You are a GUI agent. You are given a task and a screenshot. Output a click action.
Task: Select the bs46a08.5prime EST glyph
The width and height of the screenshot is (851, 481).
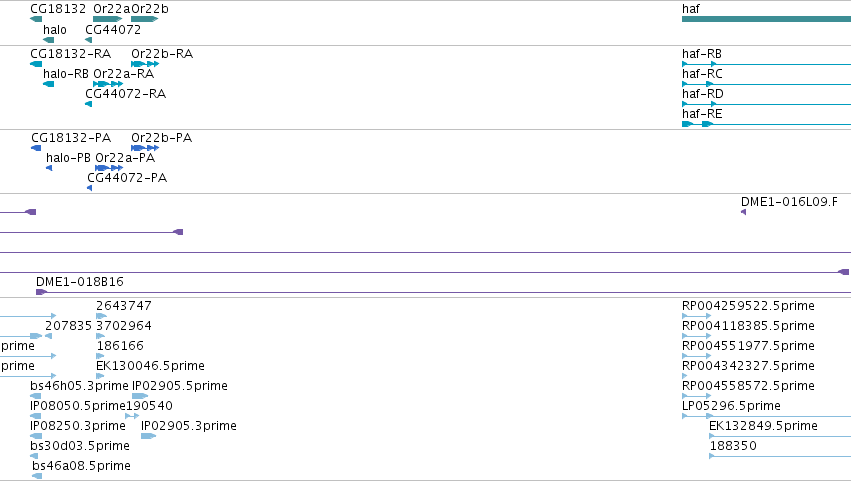click(37, 476)
